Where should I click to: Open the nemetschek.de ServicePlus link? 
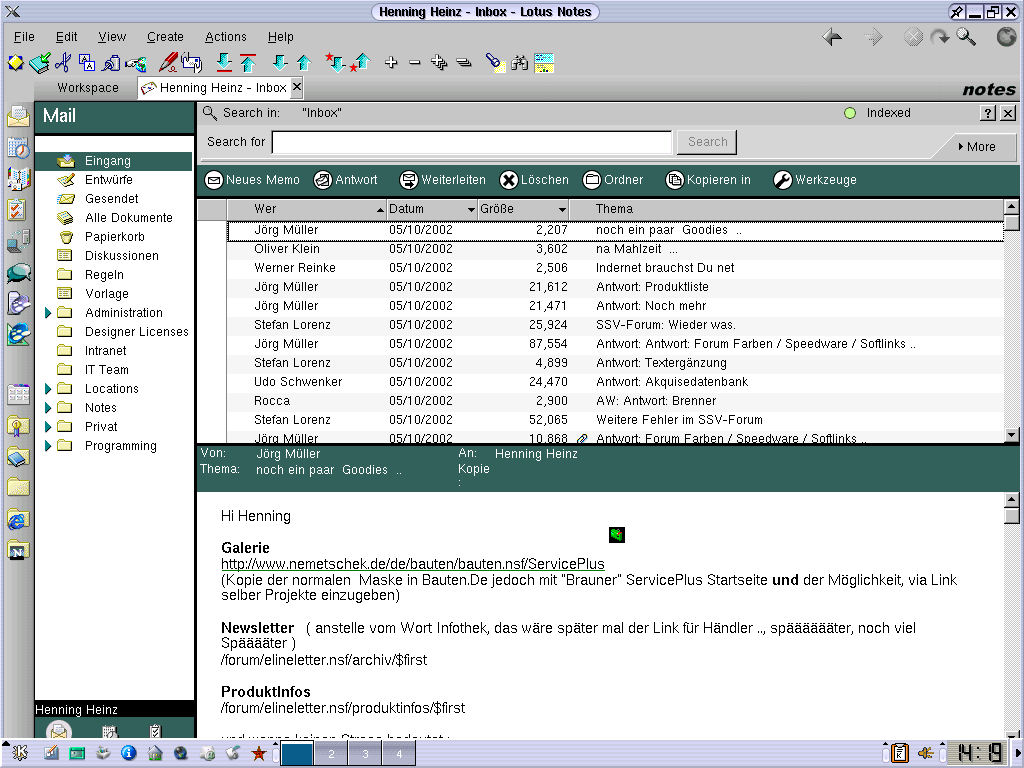pyautogui.click(x=413, y=564)
